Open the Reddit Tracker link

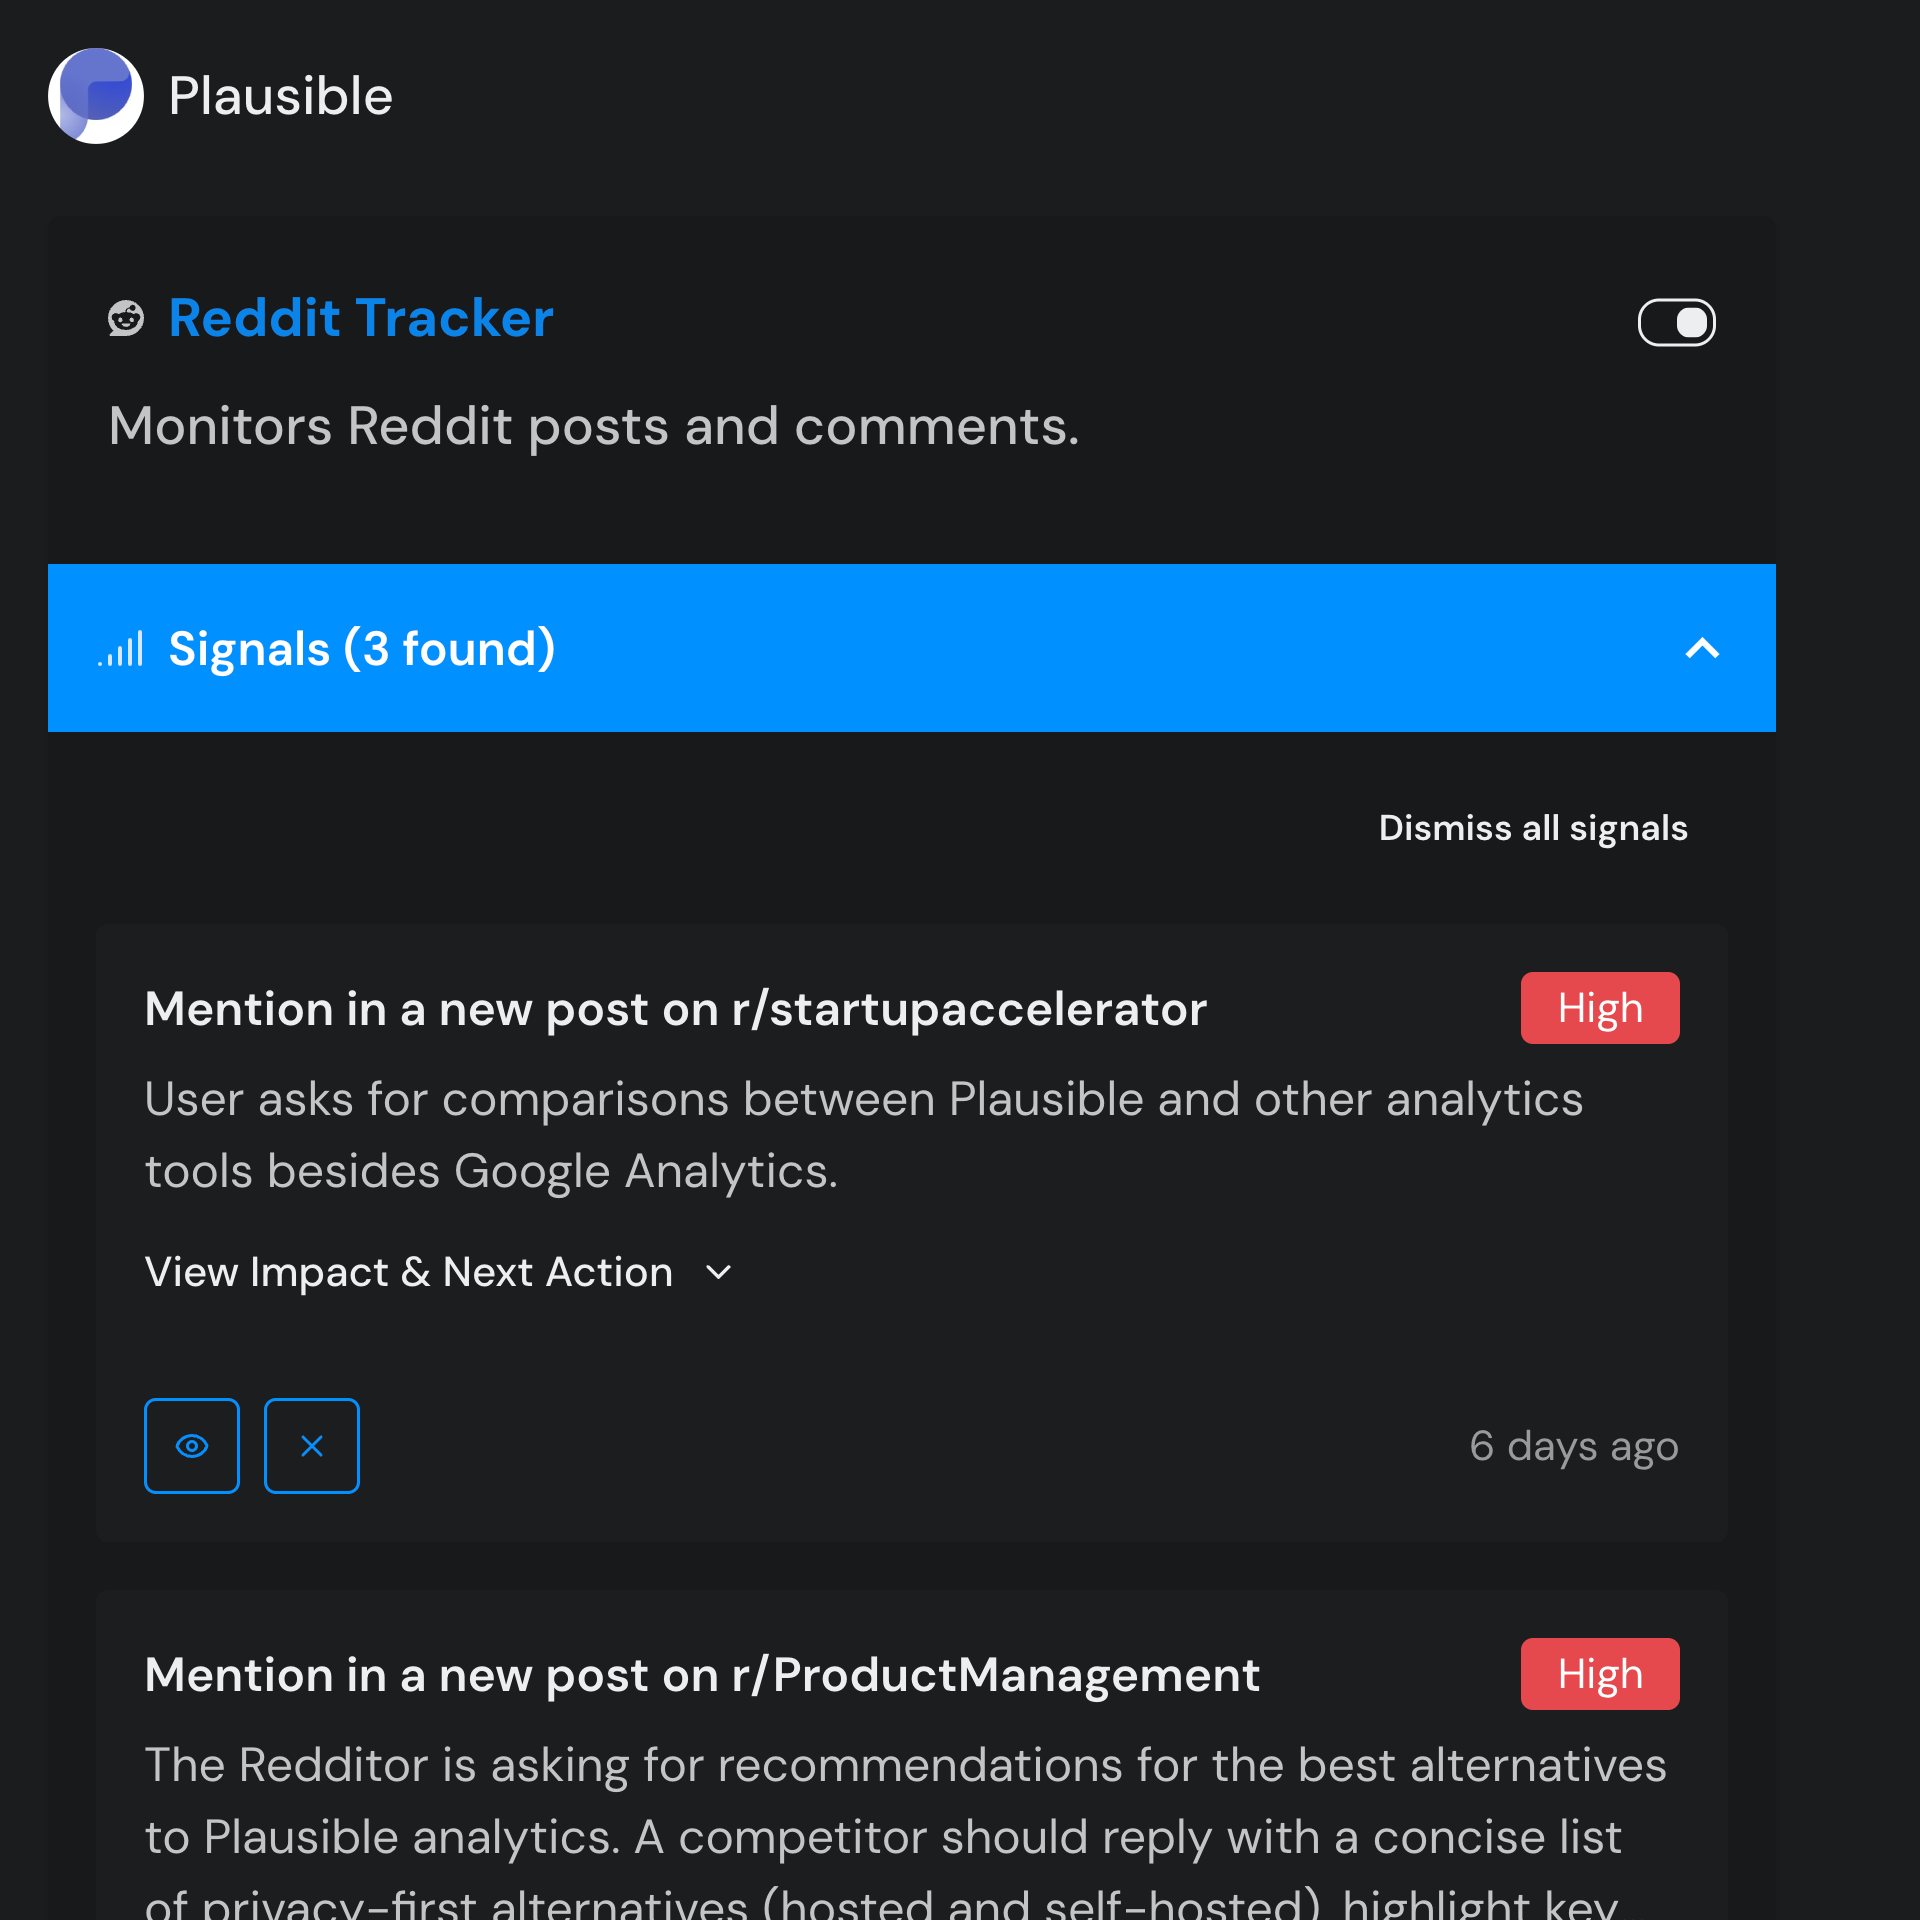(x=361, y=318)
